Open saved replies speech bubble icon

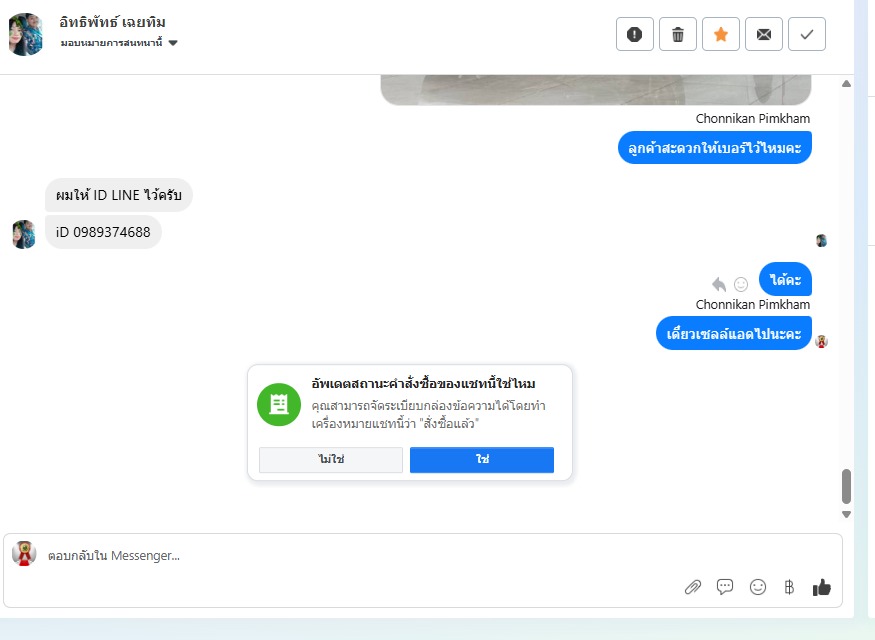coord(725,587)
